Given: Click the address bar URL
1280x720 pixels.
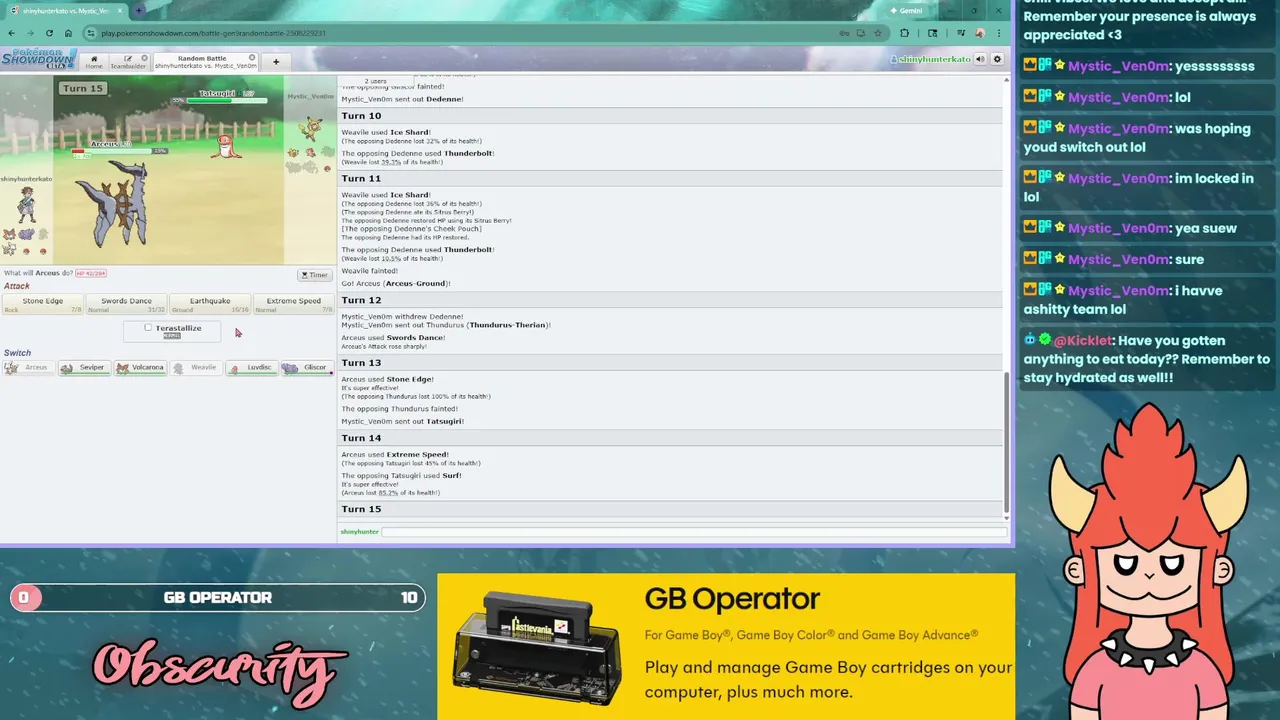Looking at the screenshot, I should (213, 33).
